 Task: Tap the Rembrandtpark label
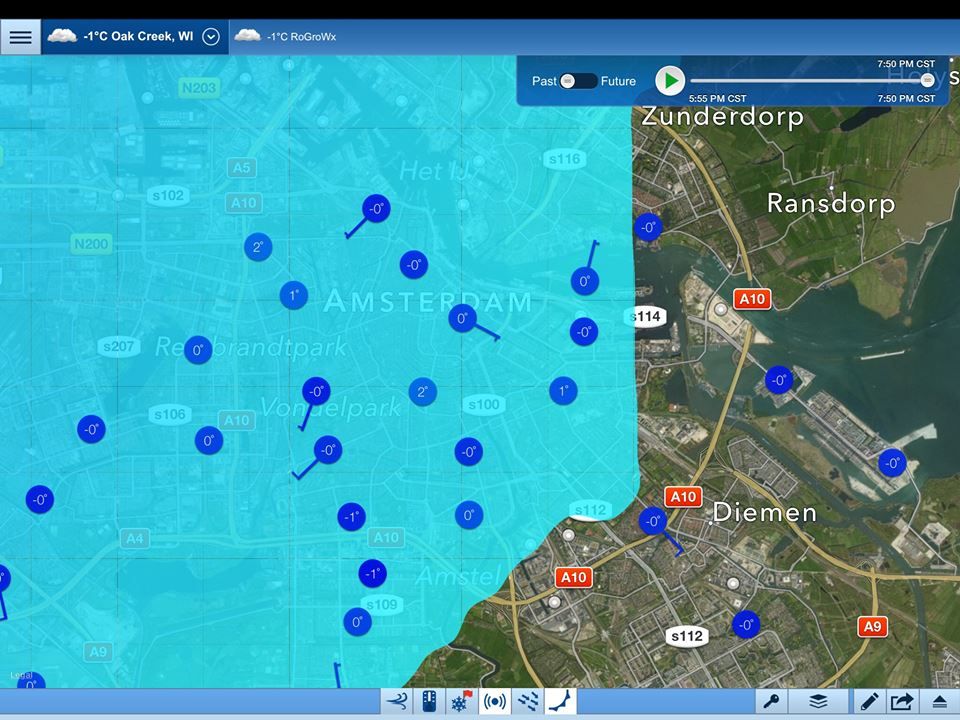pos(251,347)
